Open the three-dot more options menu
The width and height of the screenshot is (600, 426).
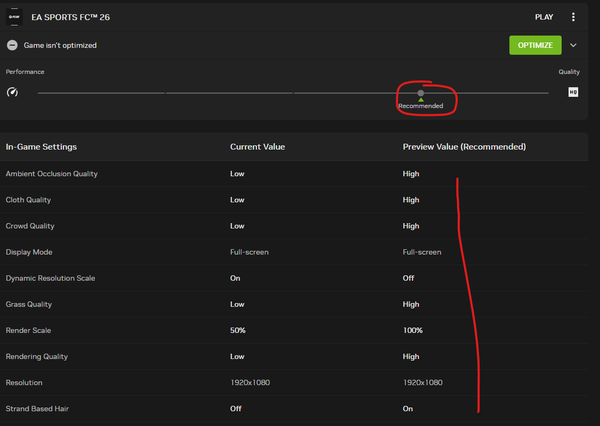(x=573, y=17)
